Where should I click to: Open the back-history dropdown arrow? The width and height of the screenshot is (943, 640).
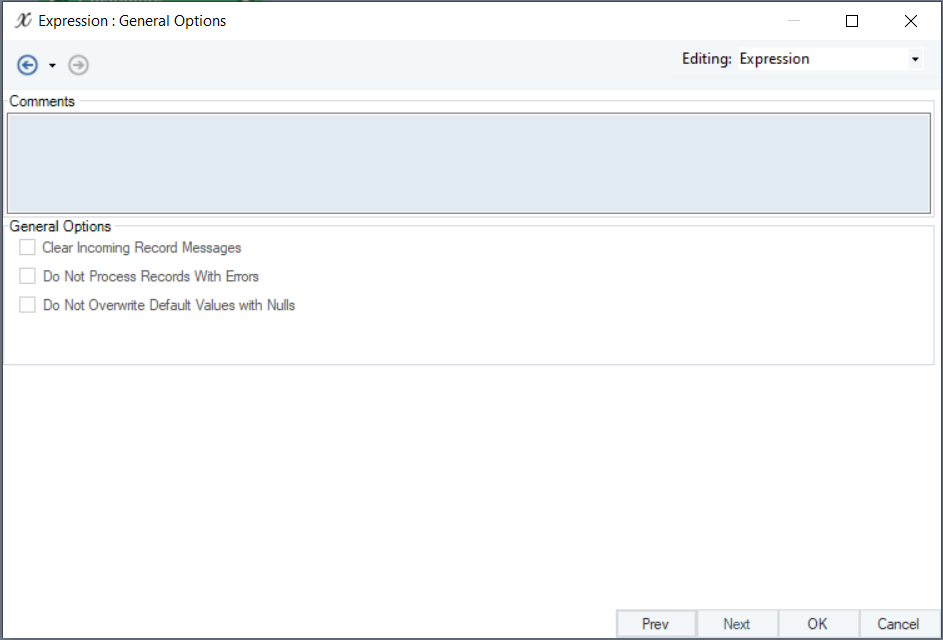point(52,66)
